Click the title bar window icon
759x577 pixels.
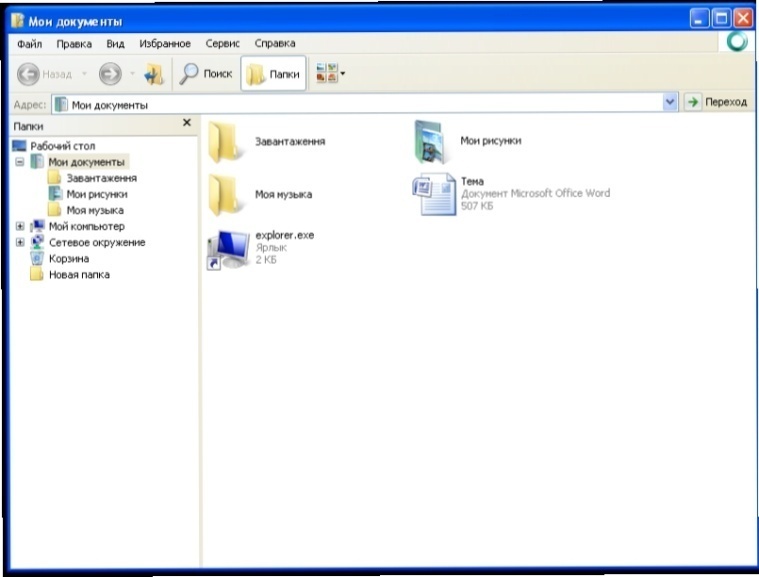(17, 21)
